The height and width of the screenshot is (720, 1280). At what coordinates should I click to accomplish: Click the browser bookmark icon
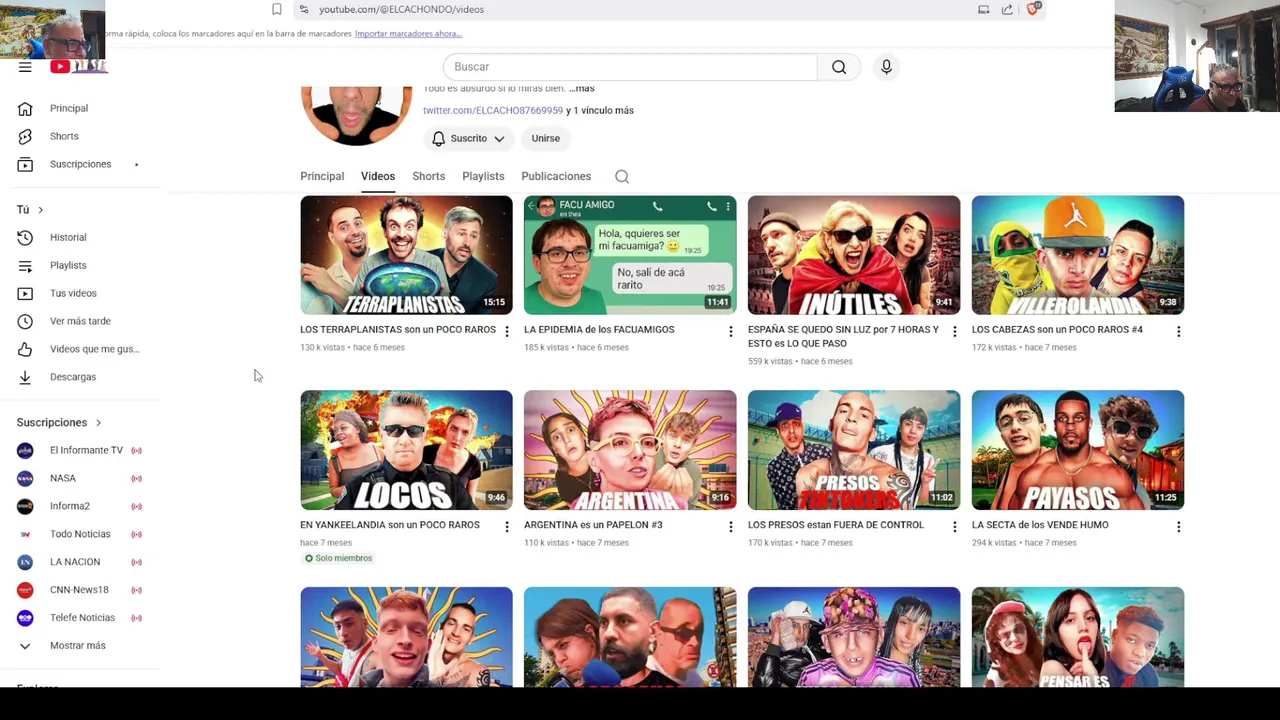[277, 9]
